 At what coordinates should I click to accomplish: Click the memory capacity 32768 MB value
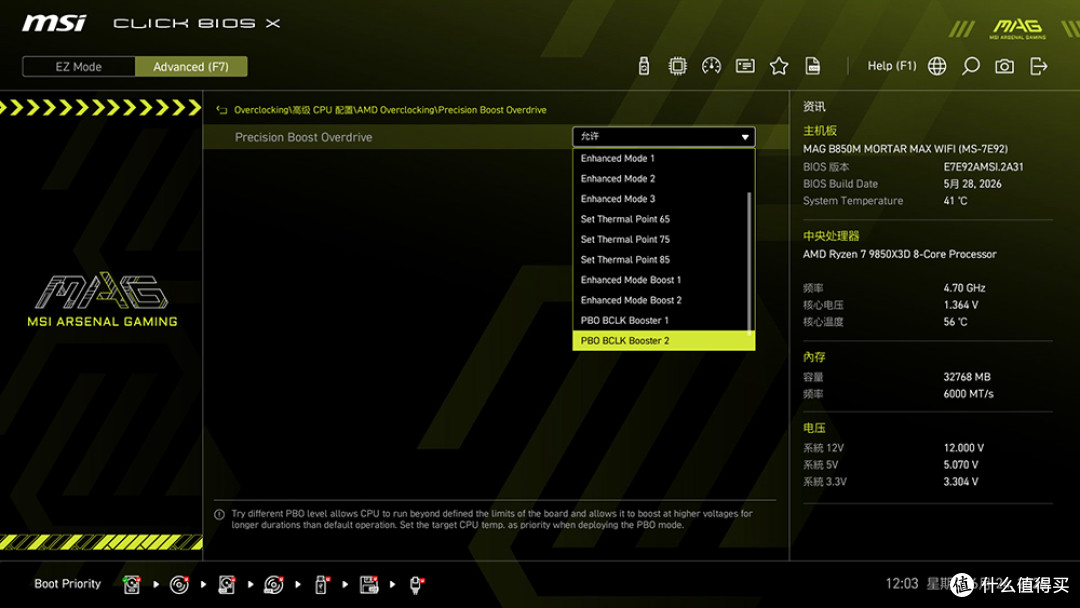(966, 377)
